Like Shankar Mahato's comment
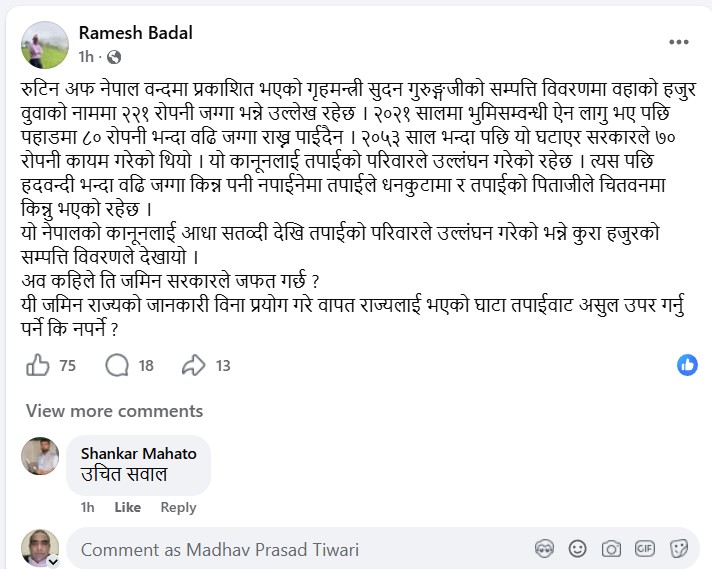The width and height of the screenshot is (712, 569). pyautogui.click(x=127, y=507)
